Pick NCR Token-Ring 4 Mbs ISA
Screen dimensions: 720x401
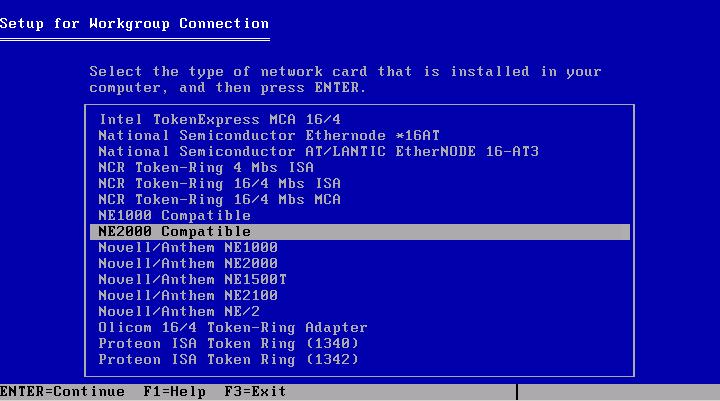point(206,168)
